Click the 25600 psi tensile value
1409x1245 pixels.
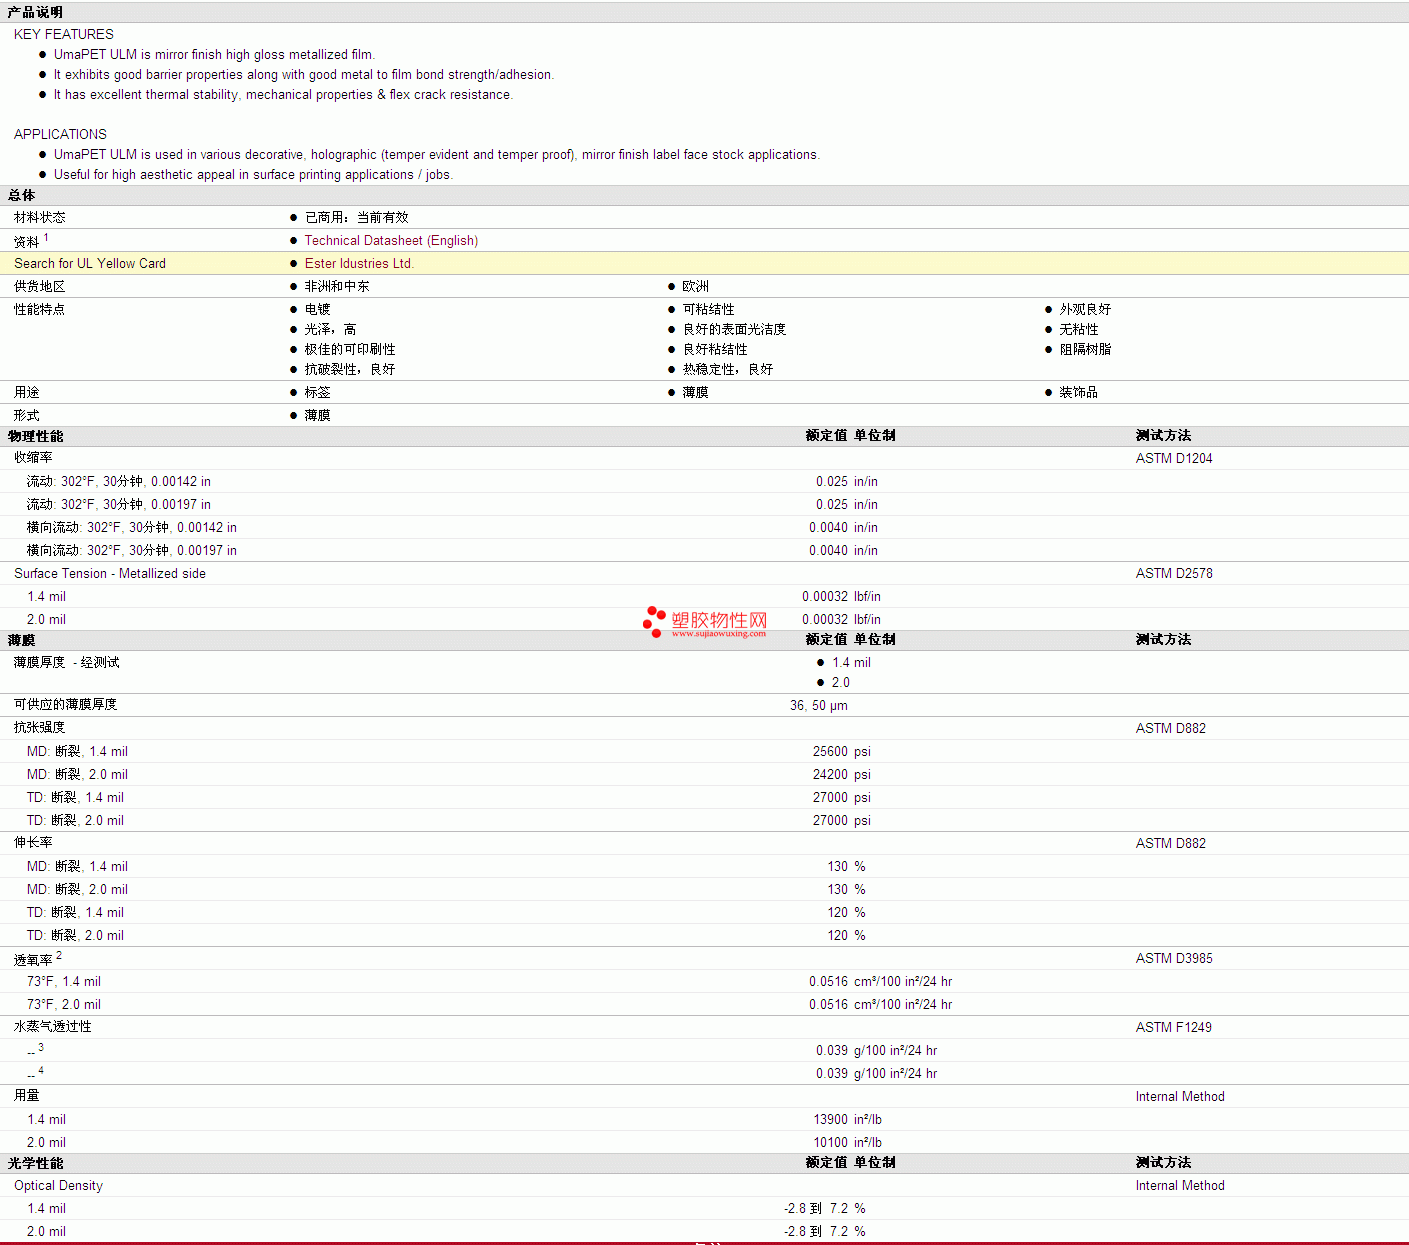click(842, 752)
